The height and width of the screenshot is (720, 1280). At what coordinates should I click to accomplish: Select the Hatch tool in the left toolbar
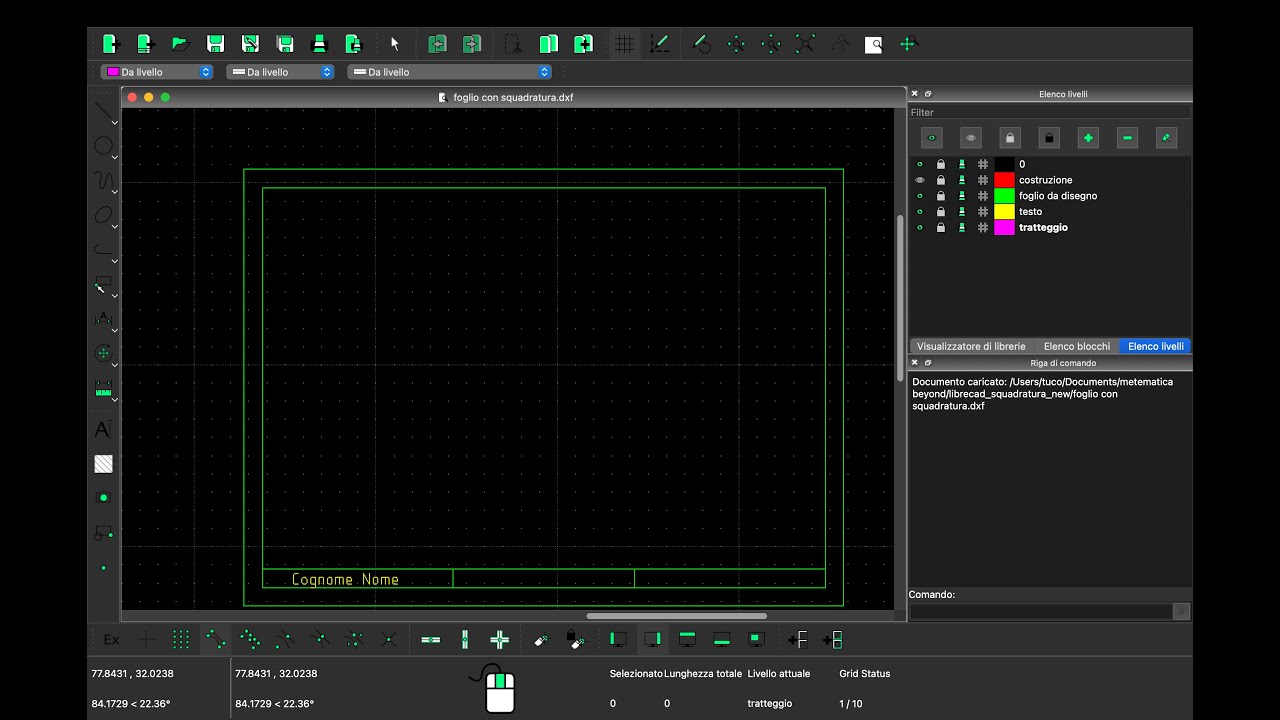pyautogui.click(x=103, y=464)
